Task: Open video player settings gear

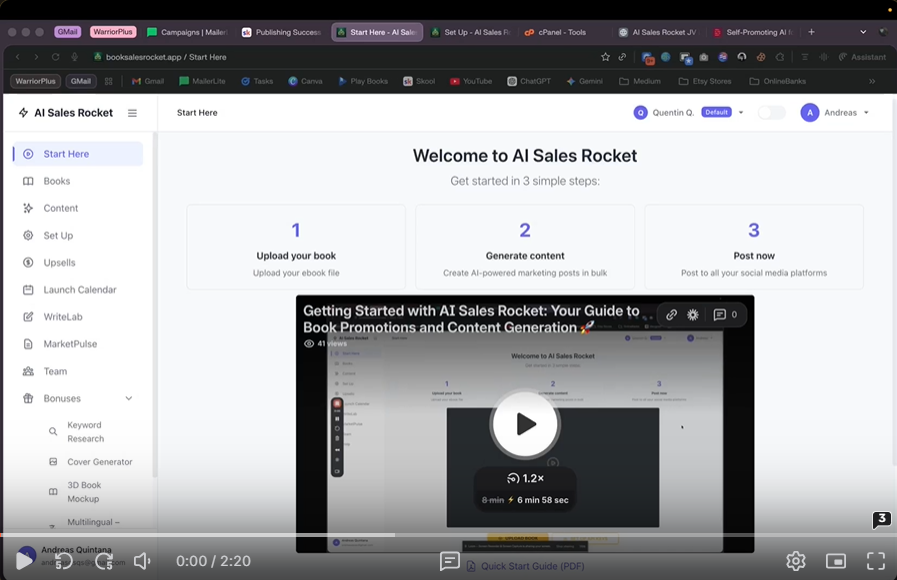Action: 796,561
